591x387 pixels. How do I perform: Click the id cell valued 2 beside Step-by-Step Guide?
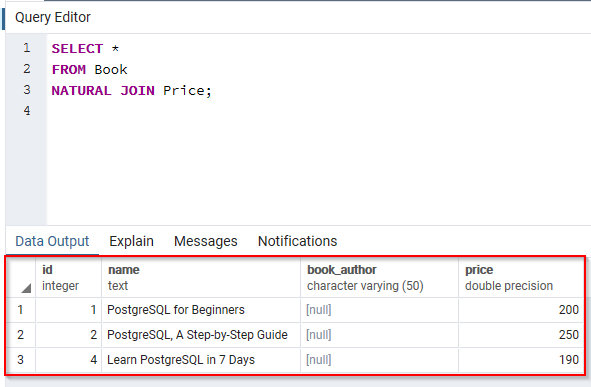point(69,335)
